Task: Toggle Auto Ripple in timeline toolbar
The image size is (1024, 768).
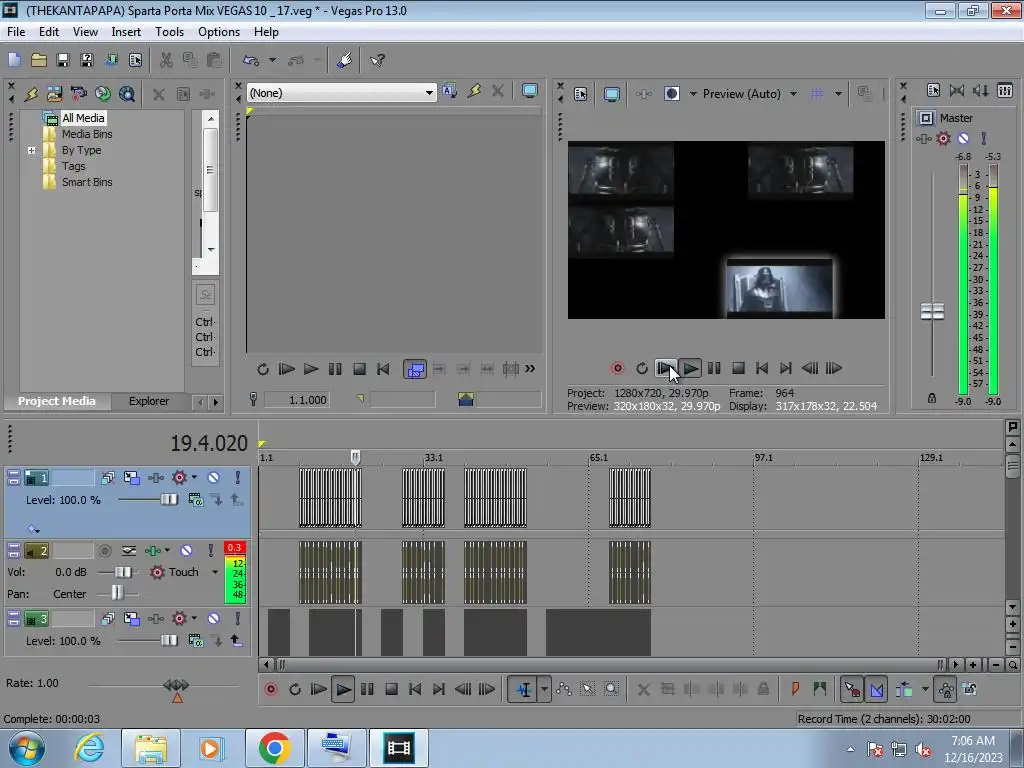Action: [904, 689]
